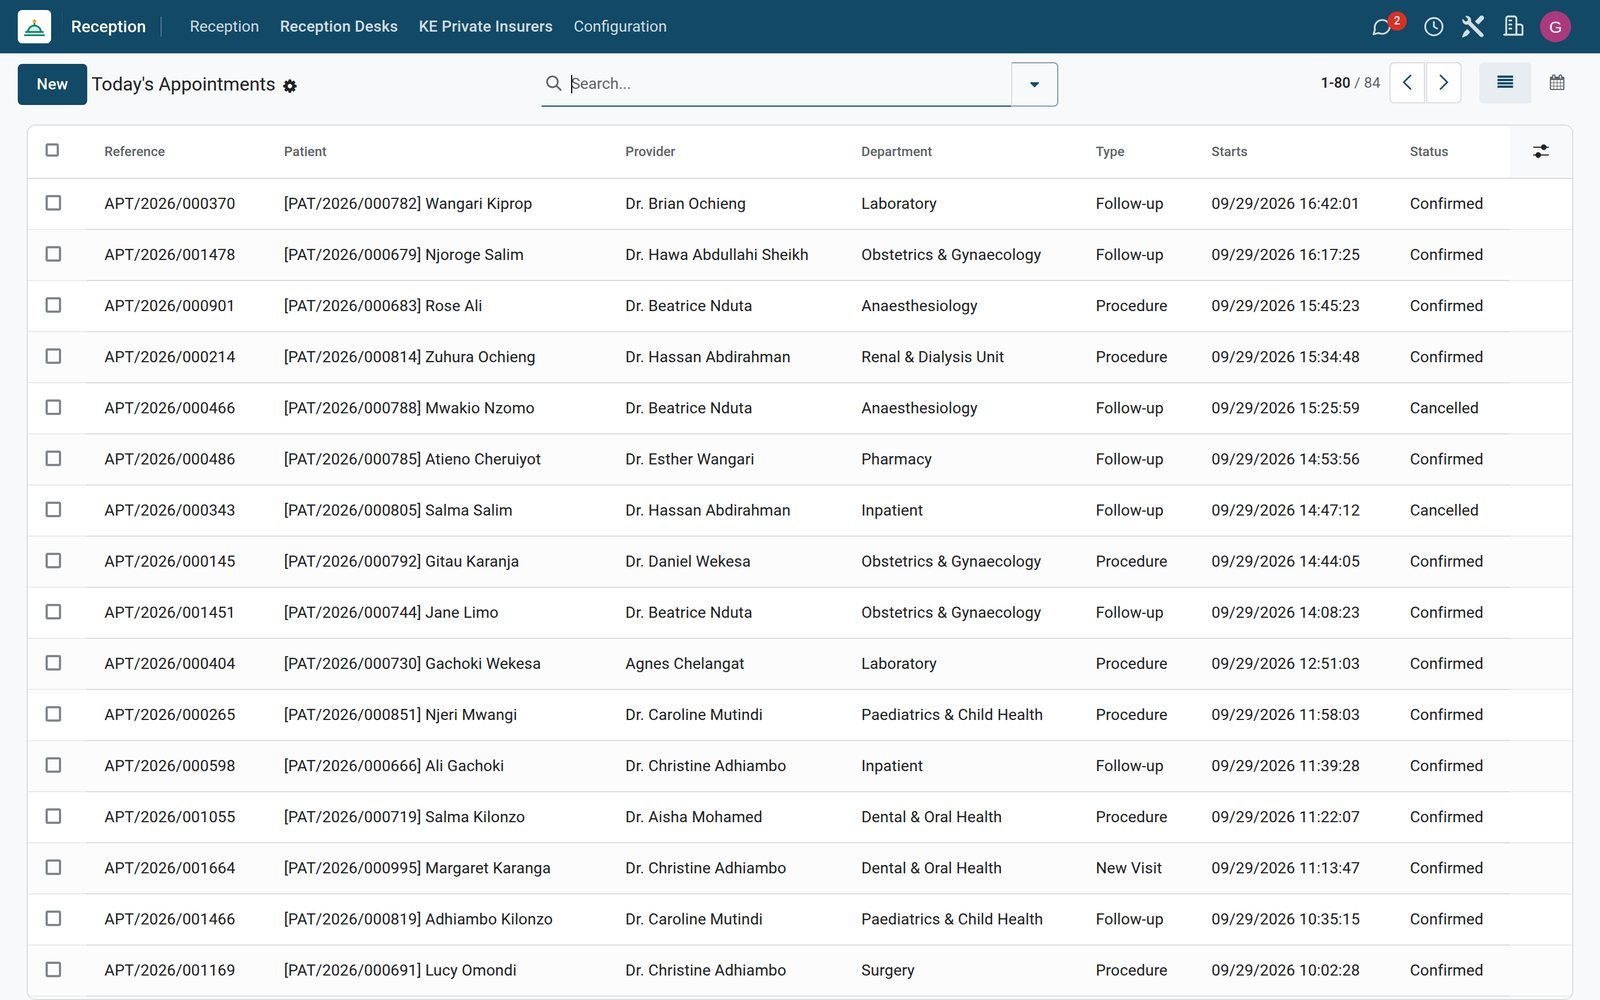Click the New Visit type cell
Screen dimensions: 1600x1000
pyautogui.click(x=1128, y=868)
